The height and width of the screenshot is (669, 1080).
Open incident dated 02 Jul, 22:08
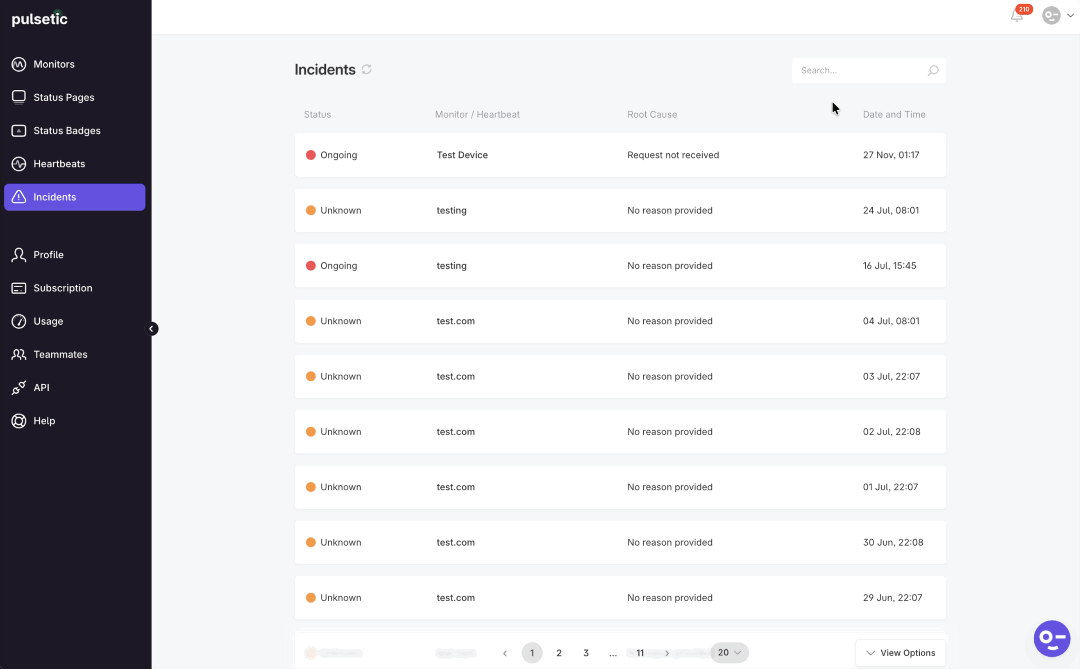tap(620, 432)
